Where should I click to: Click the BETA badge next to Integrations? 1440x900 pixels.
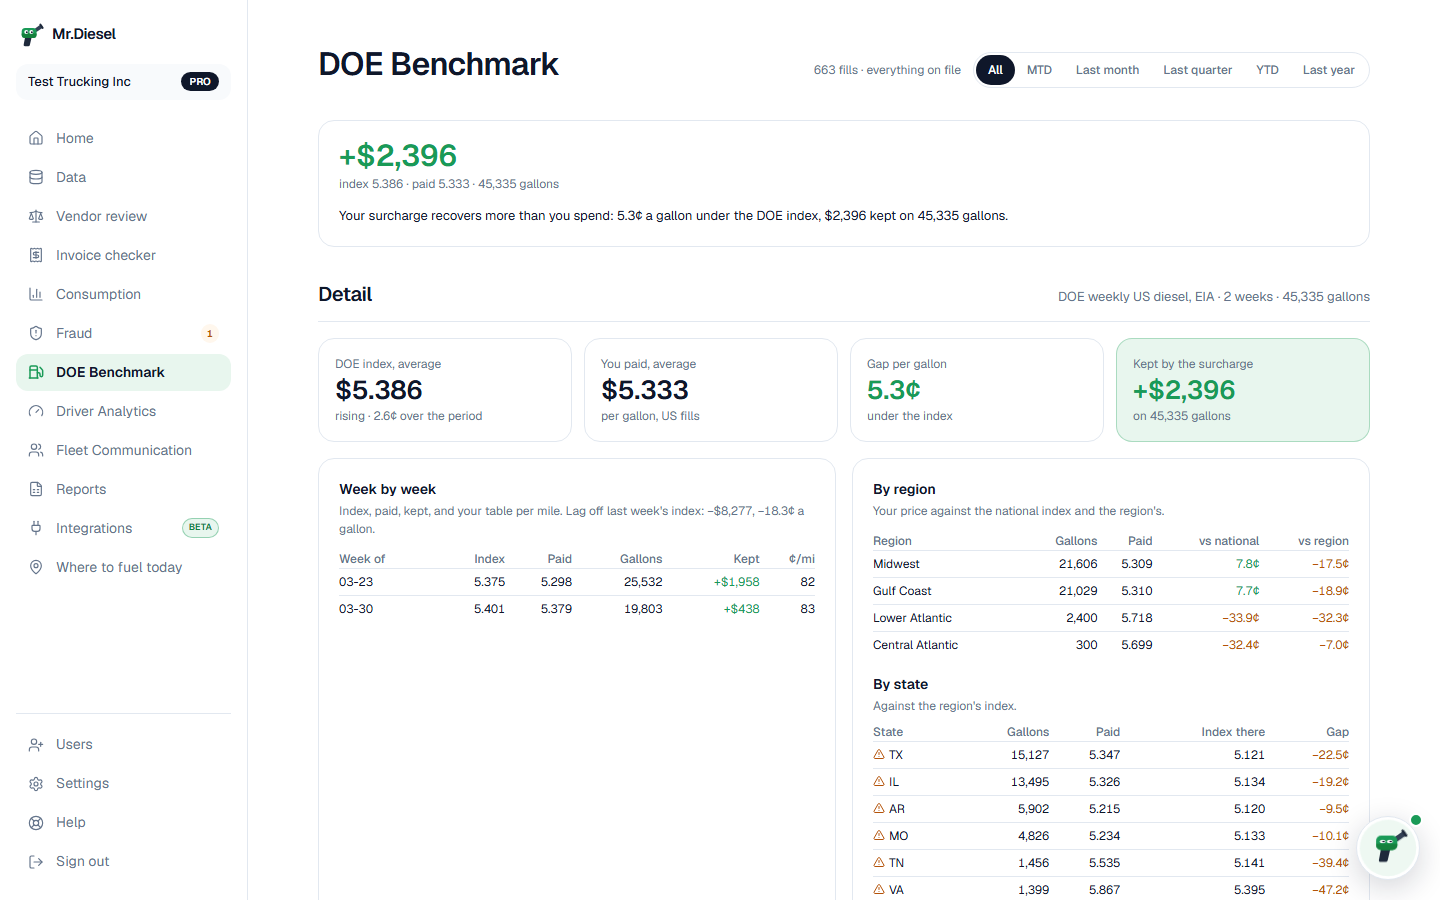tap(200, 527)
